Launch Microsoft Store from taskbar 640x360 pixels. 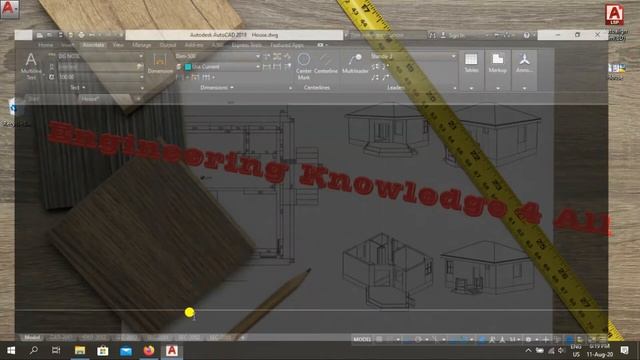[102, 351]
